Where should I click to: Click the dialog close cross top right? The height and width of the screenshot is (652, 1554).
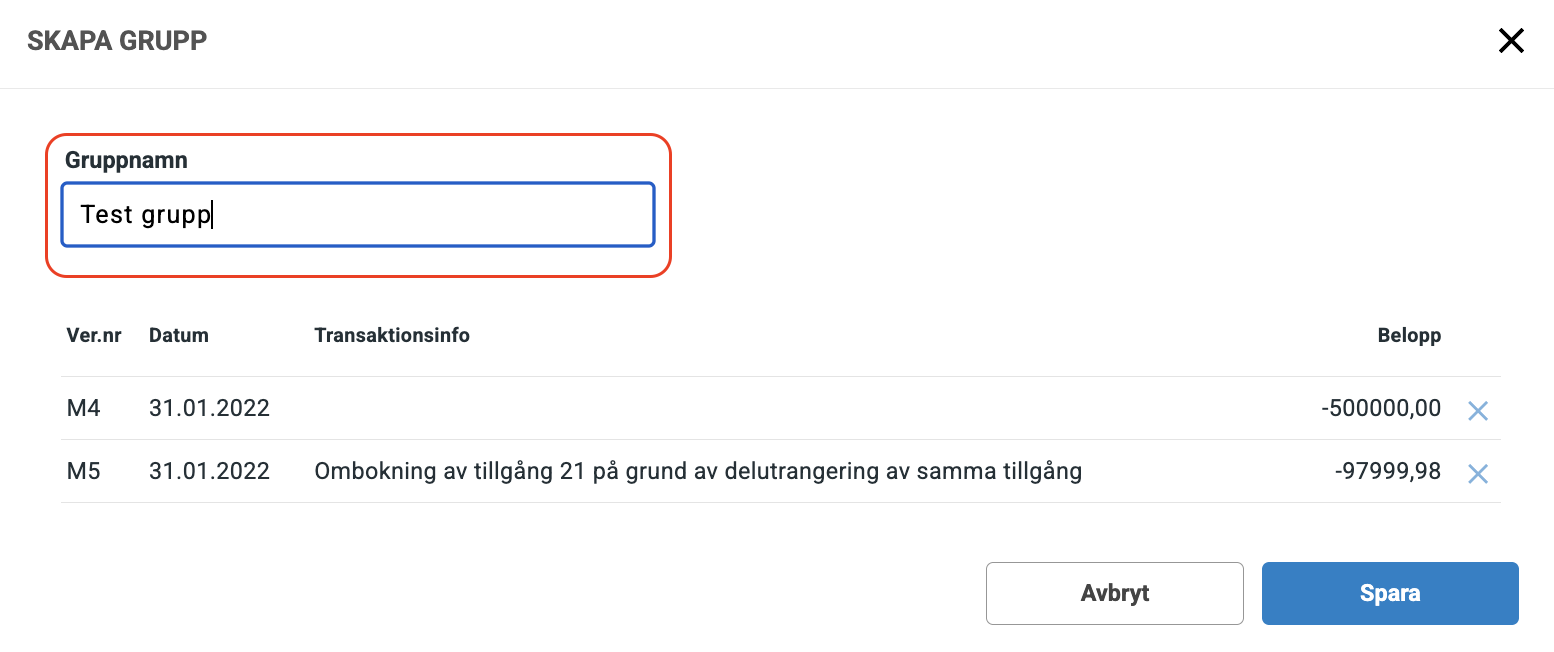pyautogui.click(x=1511, y=40)
